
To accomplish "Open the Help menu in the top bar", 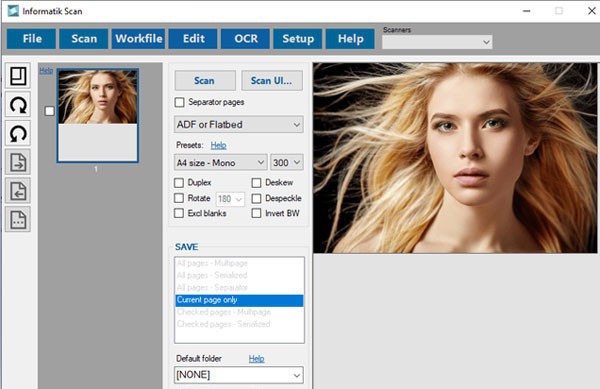I will 350,39.
